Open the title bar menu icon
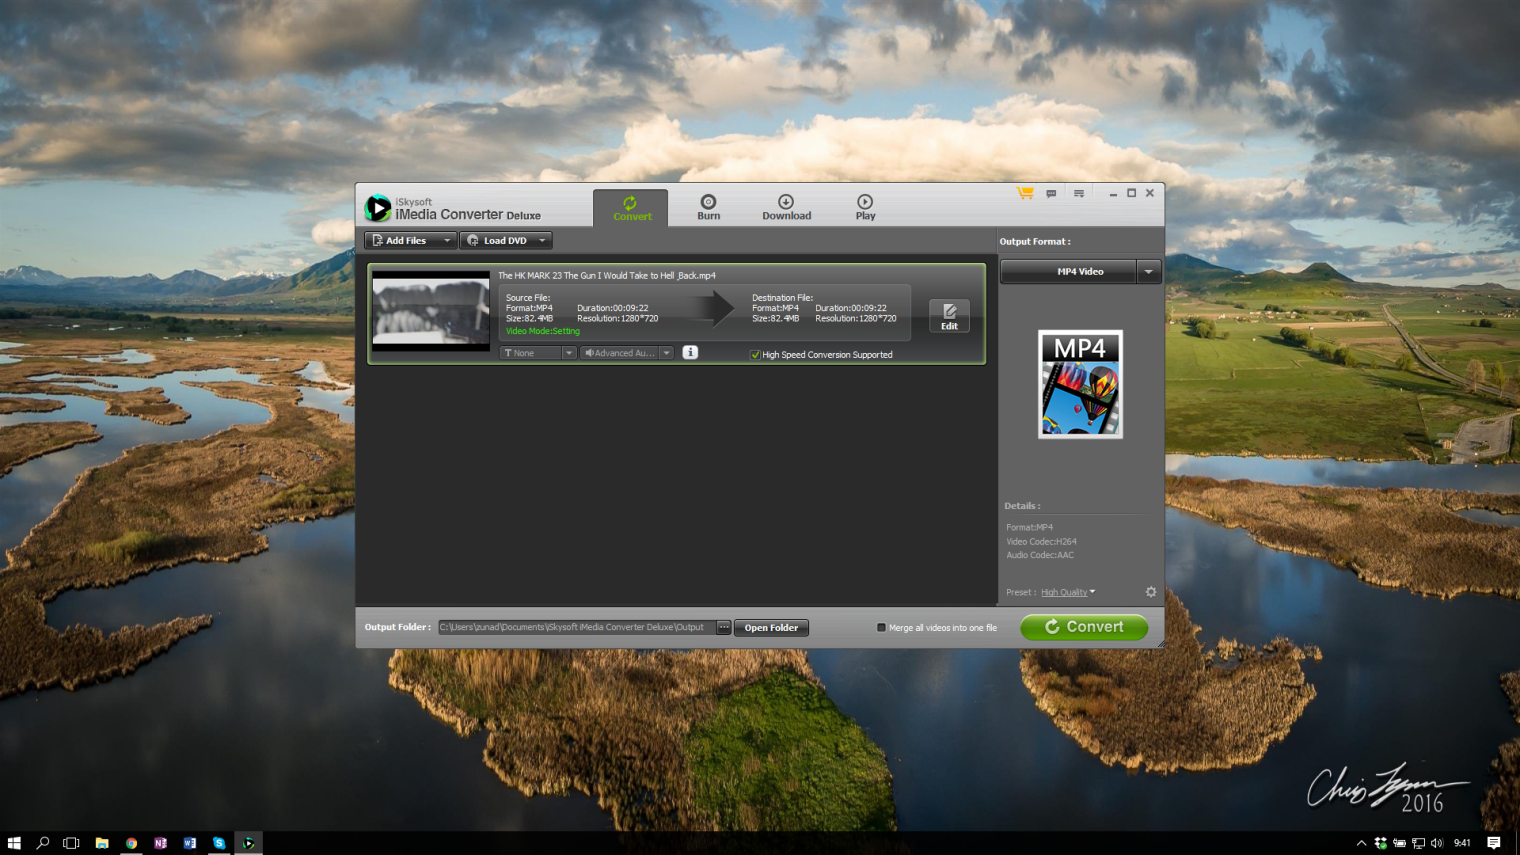The image size is (1520, 855). point(1079,194)
